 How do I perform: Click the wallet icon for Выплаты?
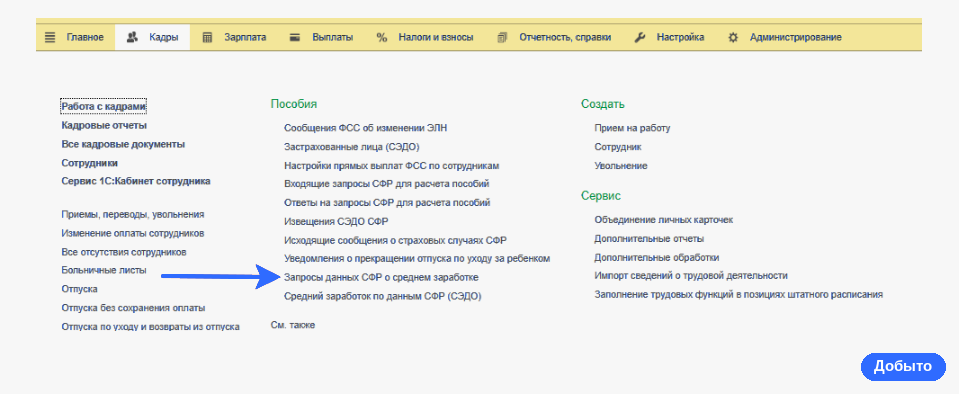point(295,37)
